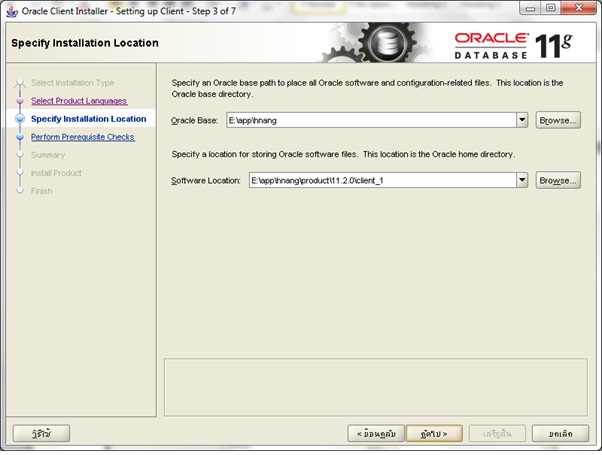602x455 pixels.
Task: Open the Software Location dropdown arrow
Action: pyautogui.click(x=522, y=180)
